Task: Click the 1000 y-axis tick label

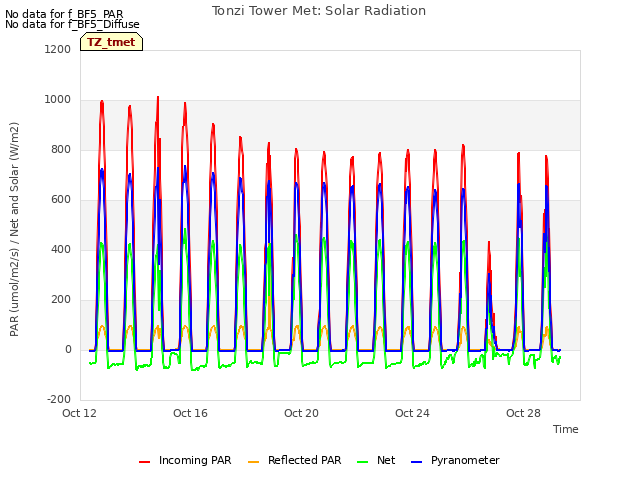Action: pyautogui.click(x=58, y=100)
